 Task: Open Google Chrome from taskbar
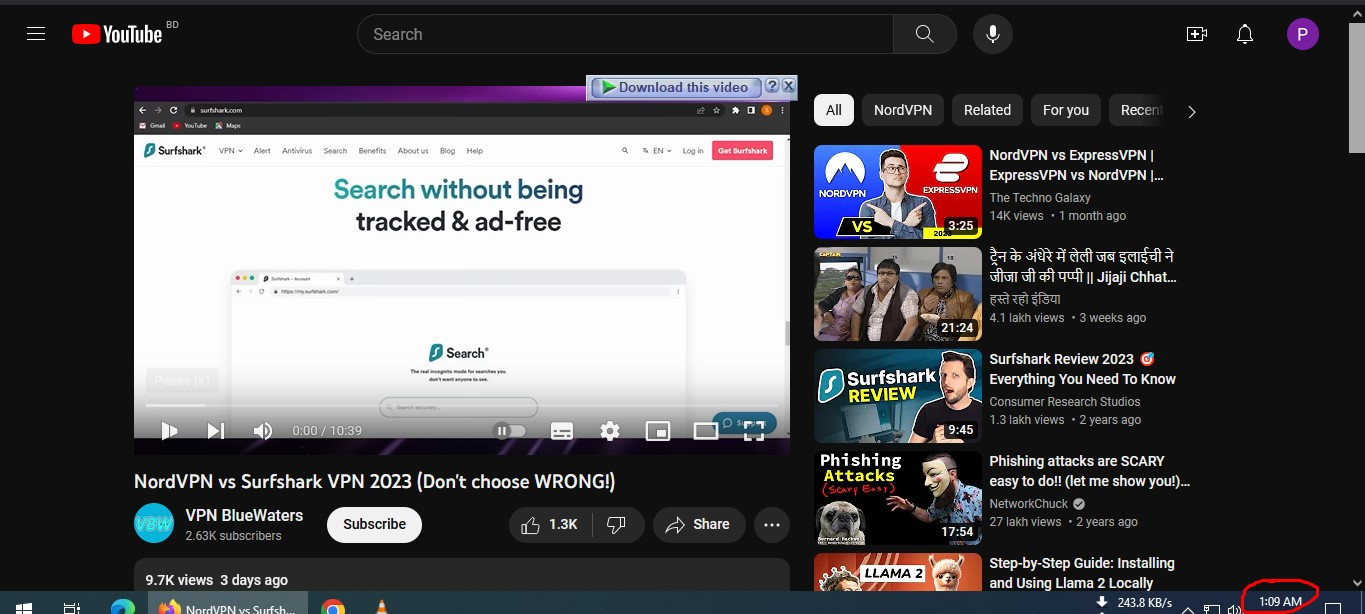pyautogui.click(x=333, y=607)
